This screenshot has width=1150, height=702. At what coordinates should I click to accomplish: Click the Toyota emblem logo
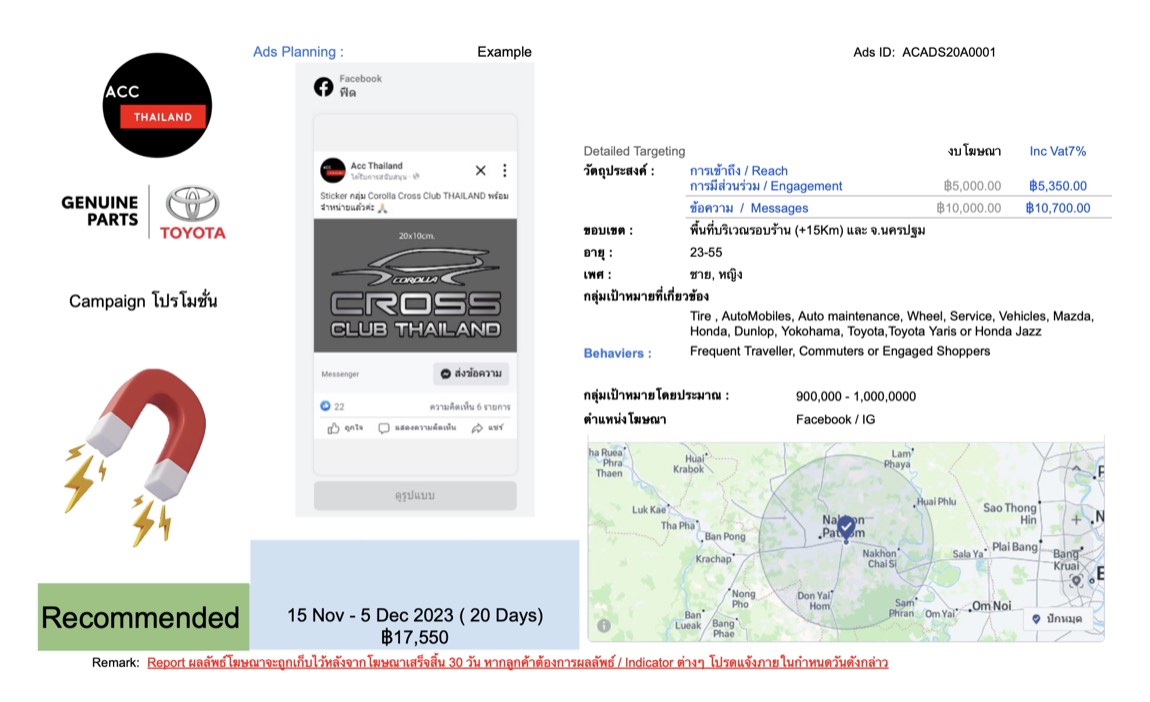(192, 203)
